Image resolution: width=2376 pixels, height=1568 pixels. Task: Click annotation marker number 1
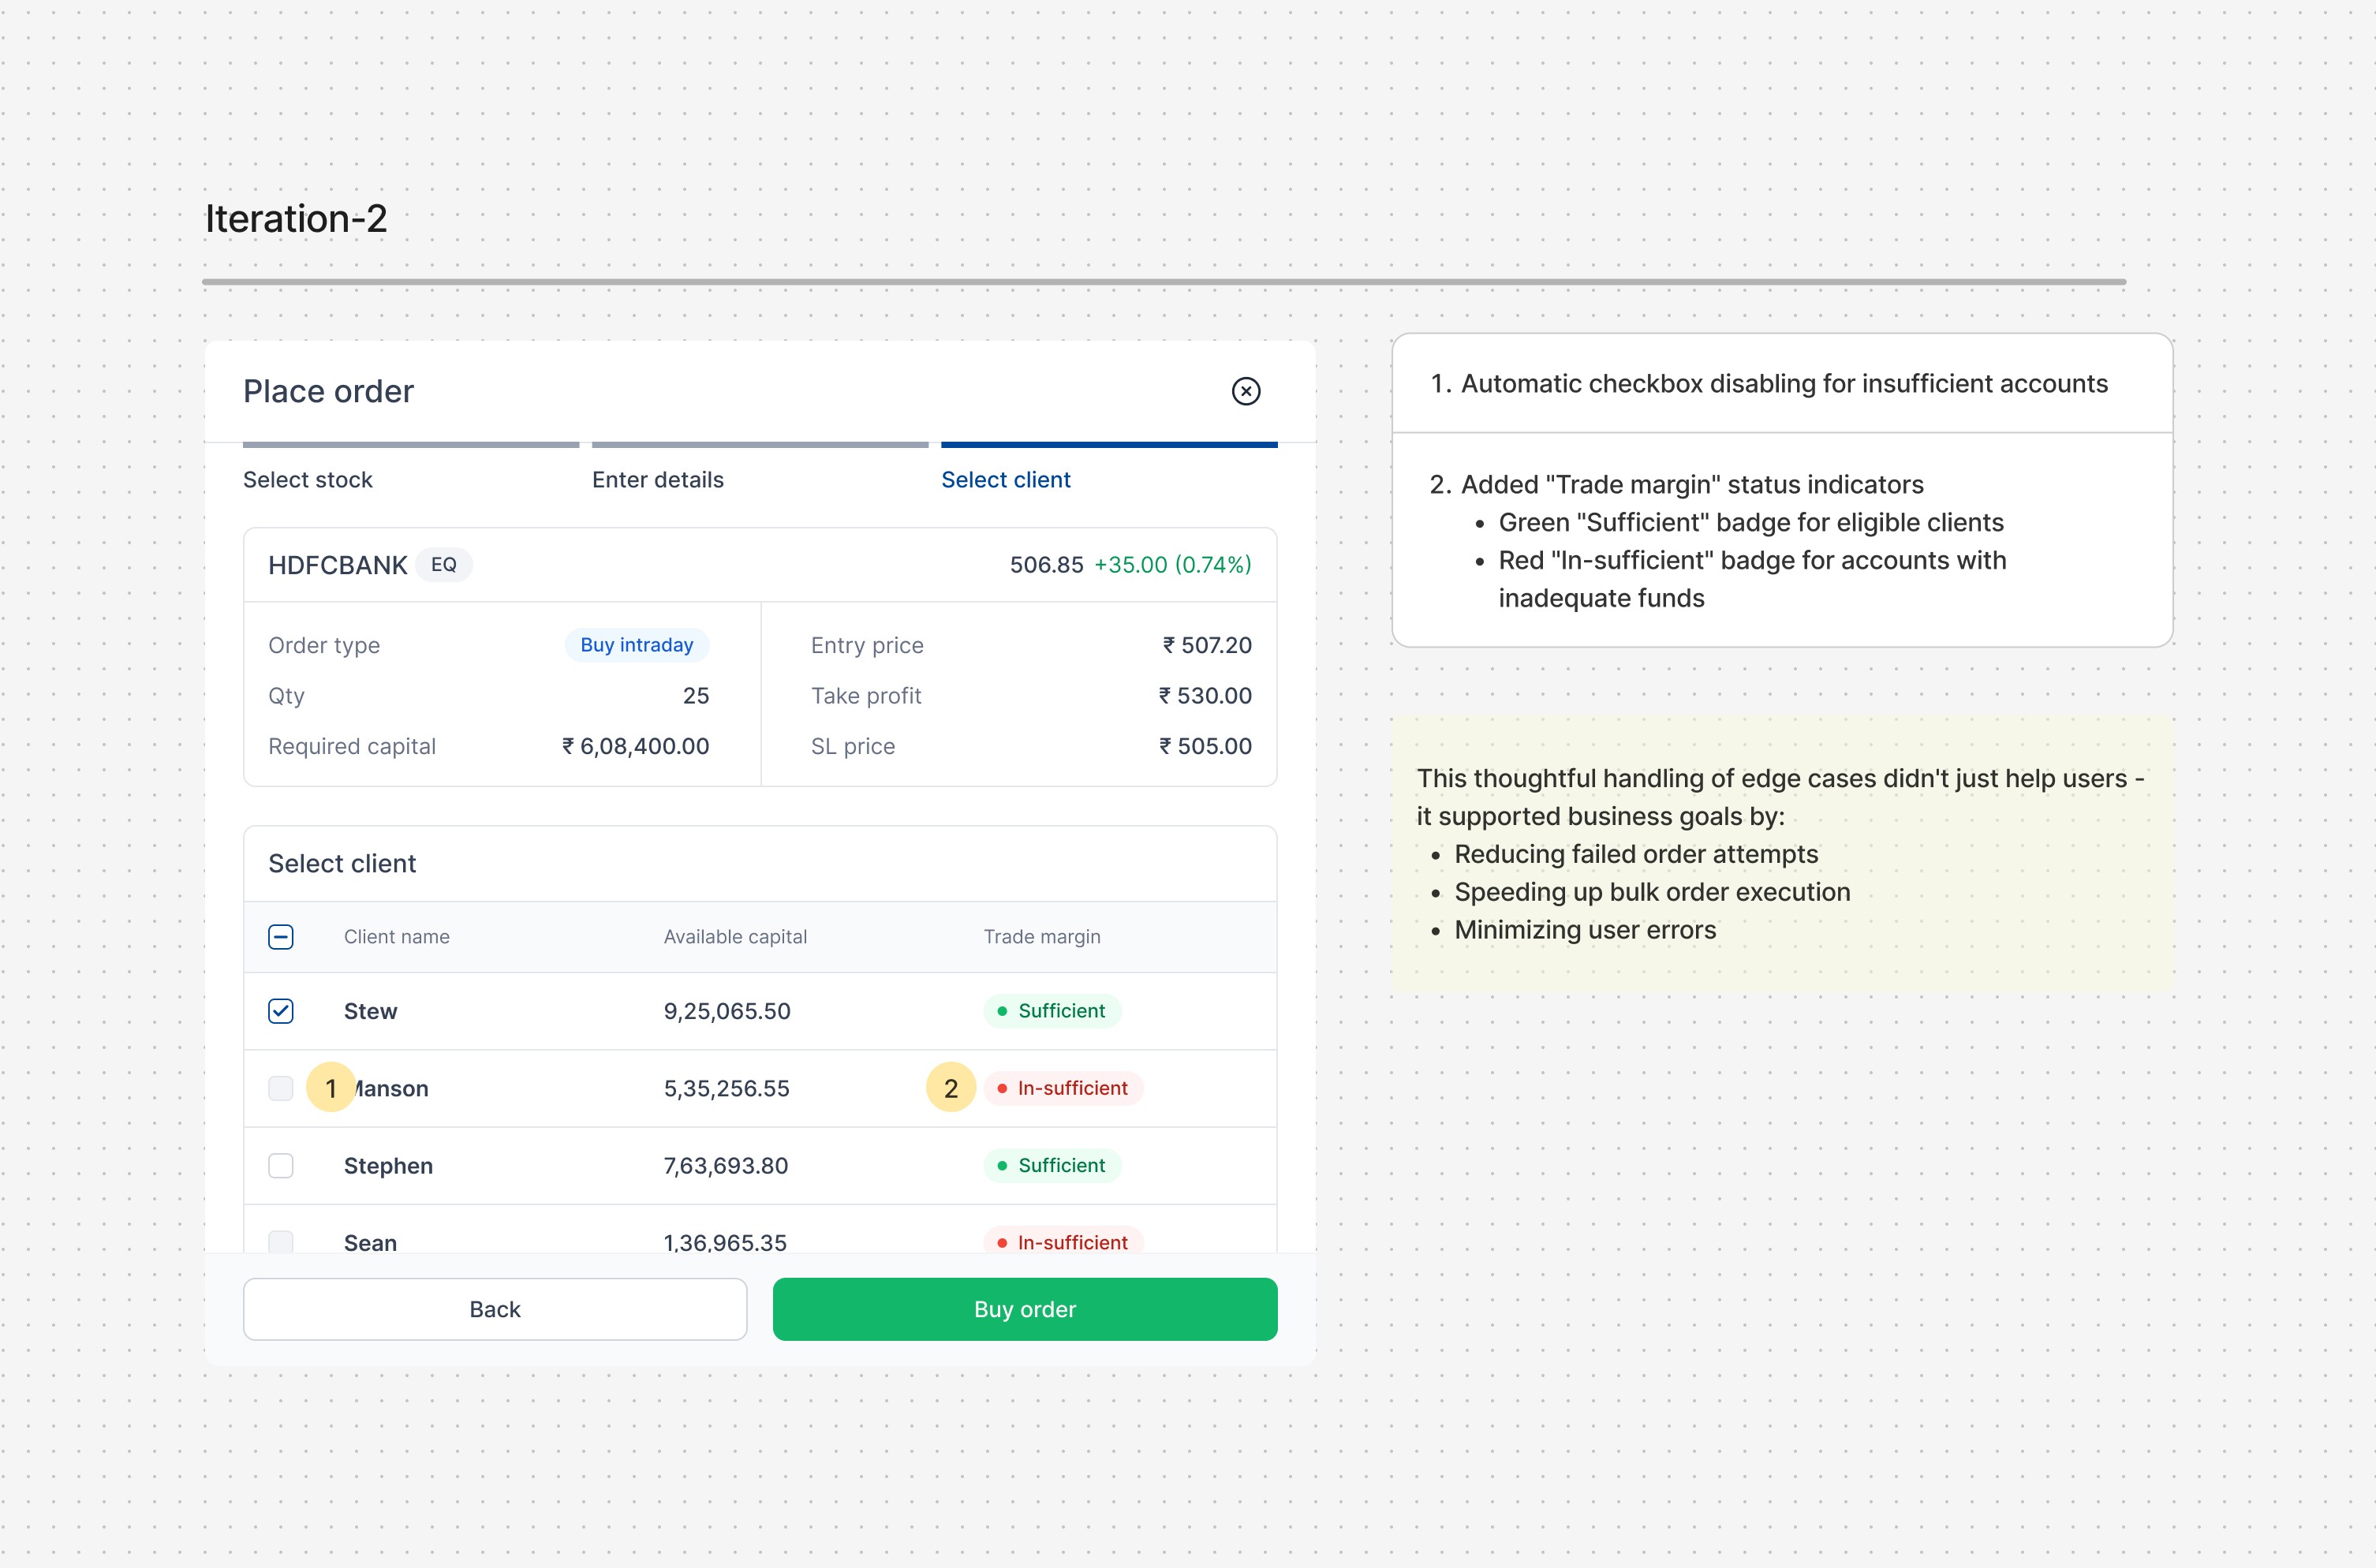point(331,1088)
